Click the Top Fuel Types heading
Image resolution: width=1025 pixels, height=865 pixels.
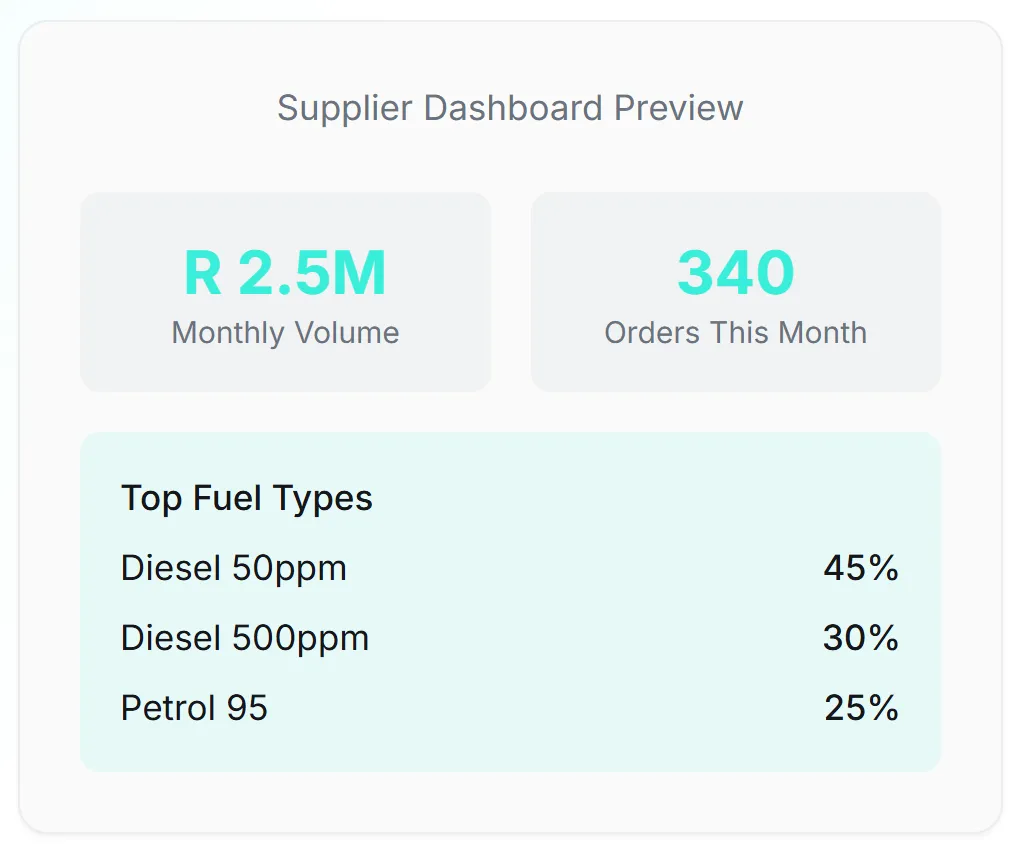pyautogui.click(x=246, y=498)
